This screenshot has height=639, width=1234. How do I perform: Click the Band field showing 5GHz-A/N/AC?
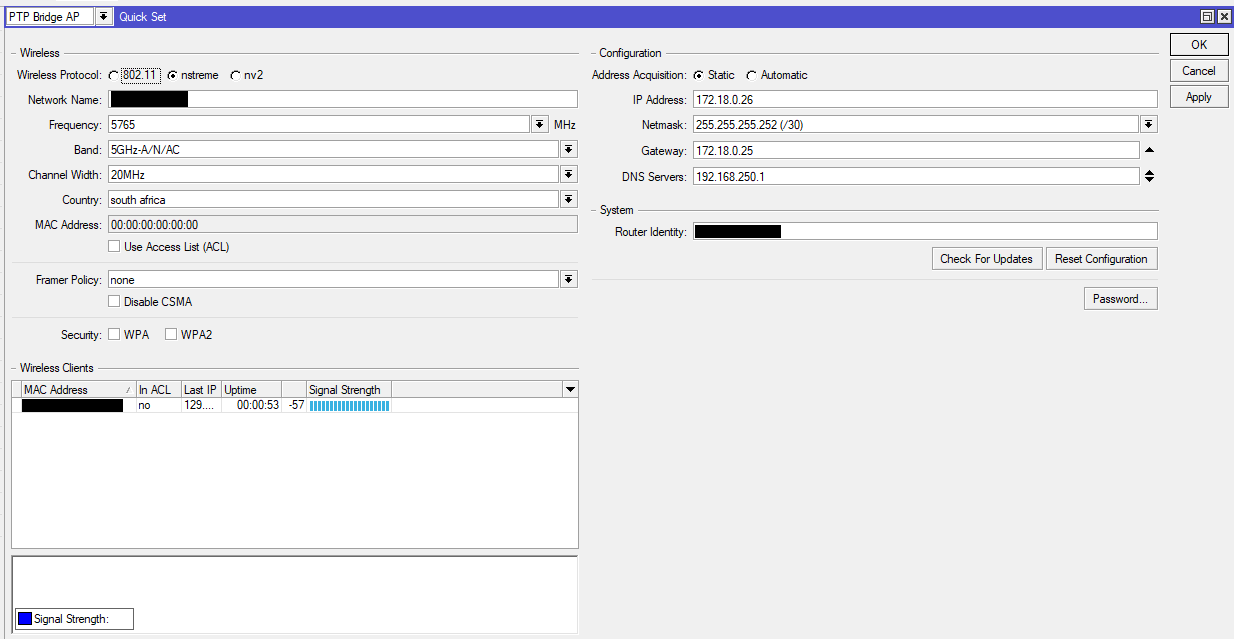tap(332, 149)
